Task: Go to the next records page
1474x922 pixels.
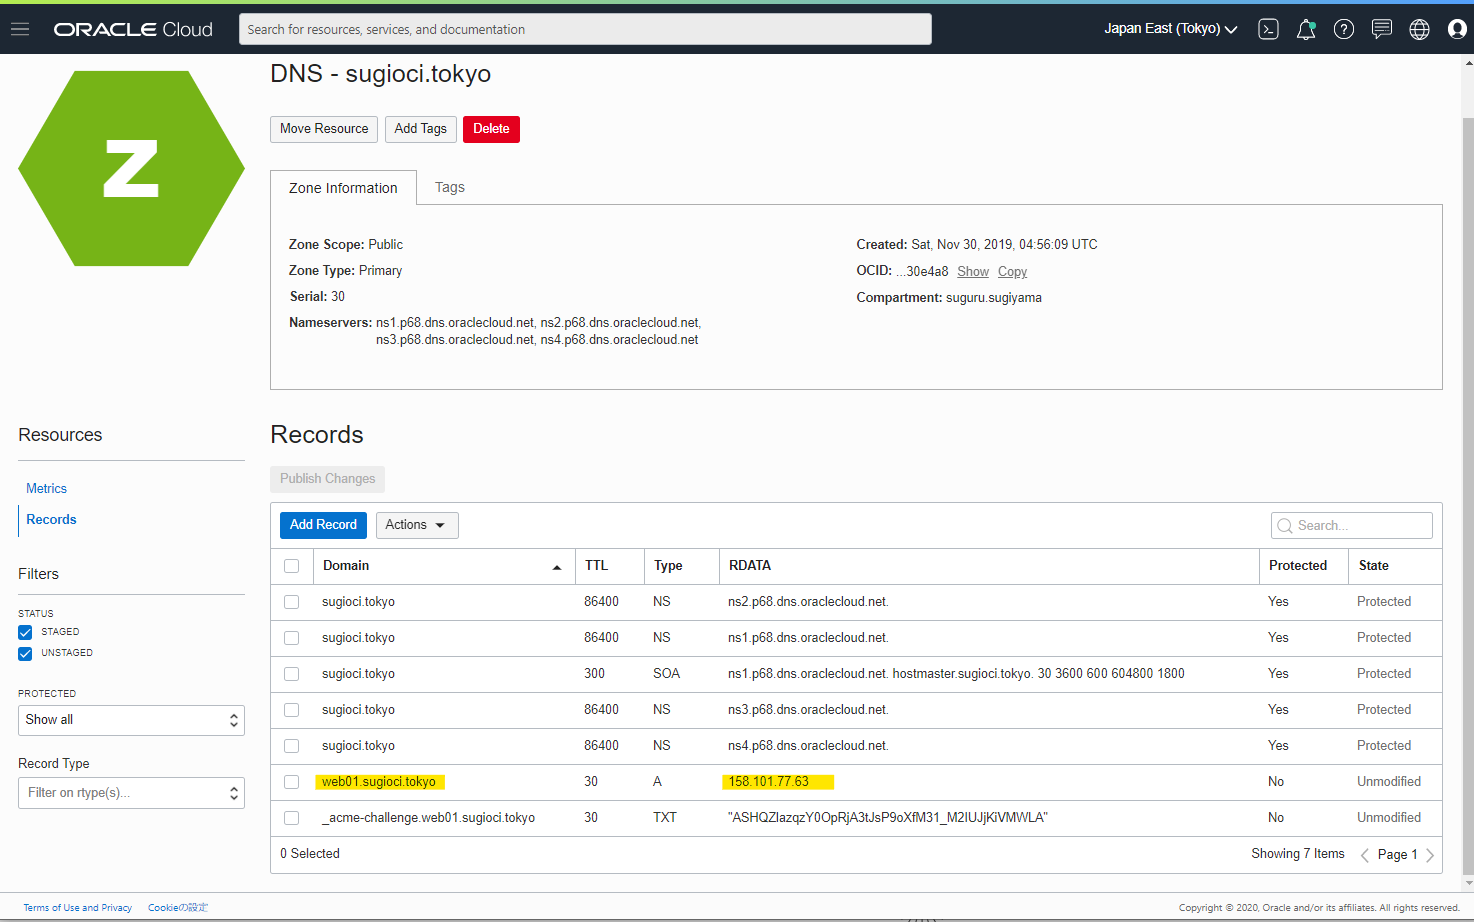Action: (x=1430, y=855)
